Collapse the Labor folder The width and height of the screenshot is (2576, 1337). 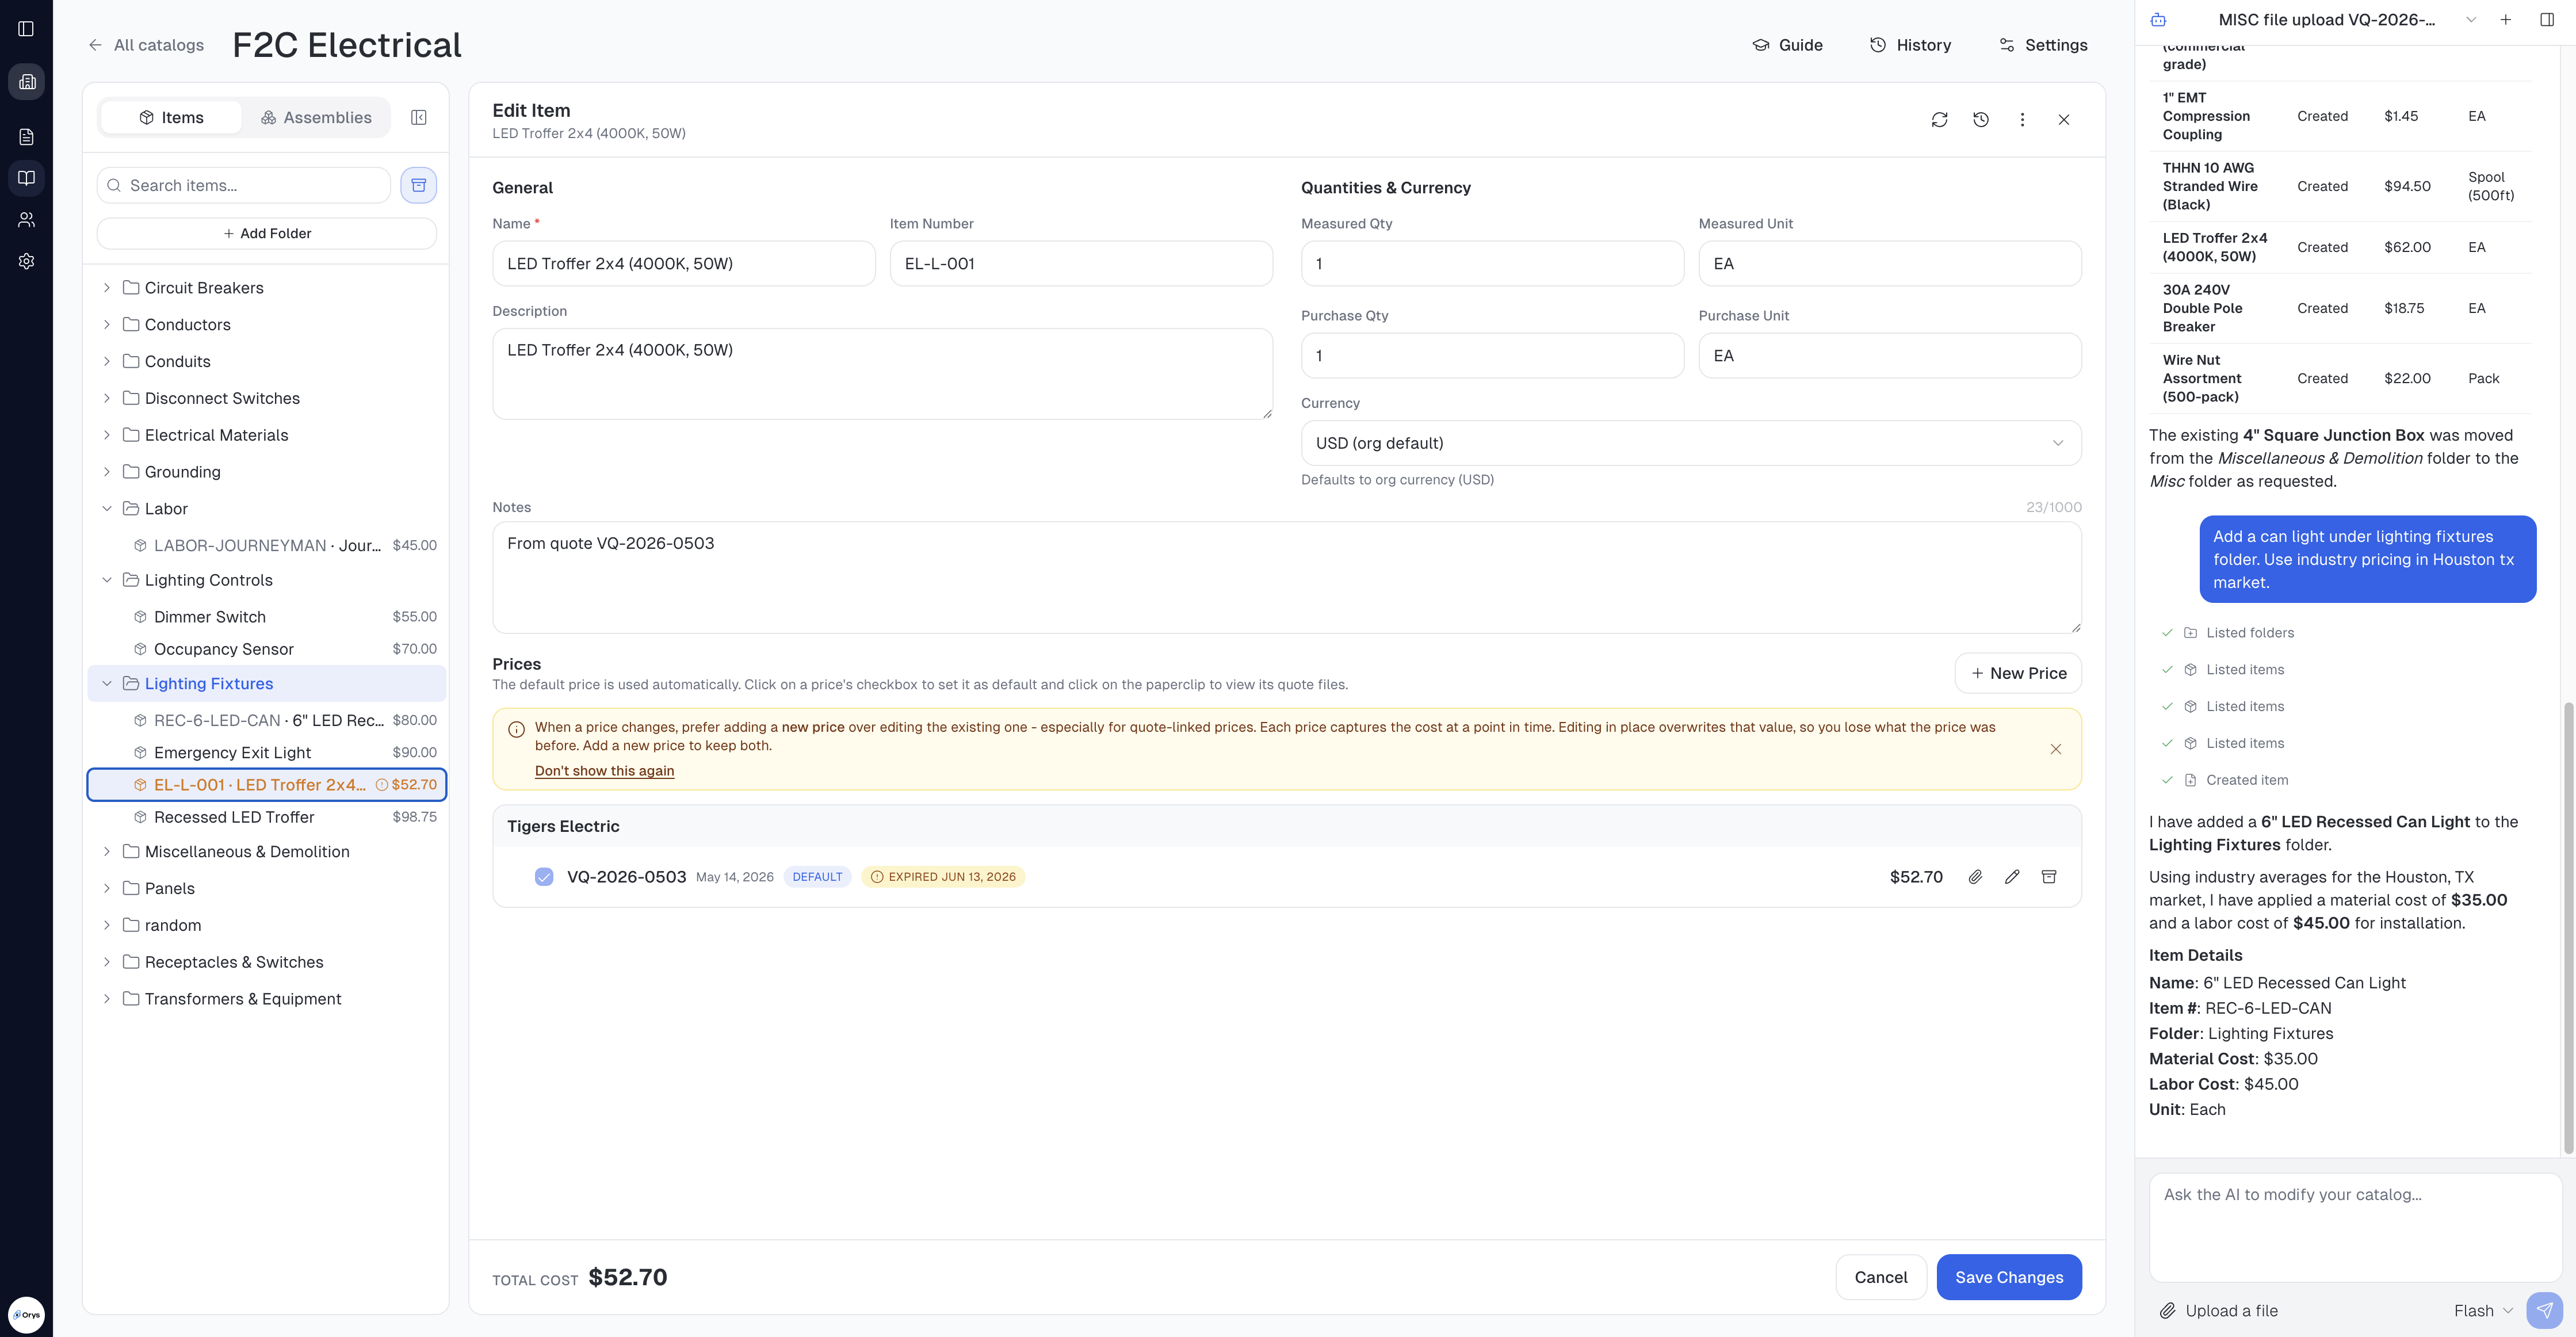[107, 509]
